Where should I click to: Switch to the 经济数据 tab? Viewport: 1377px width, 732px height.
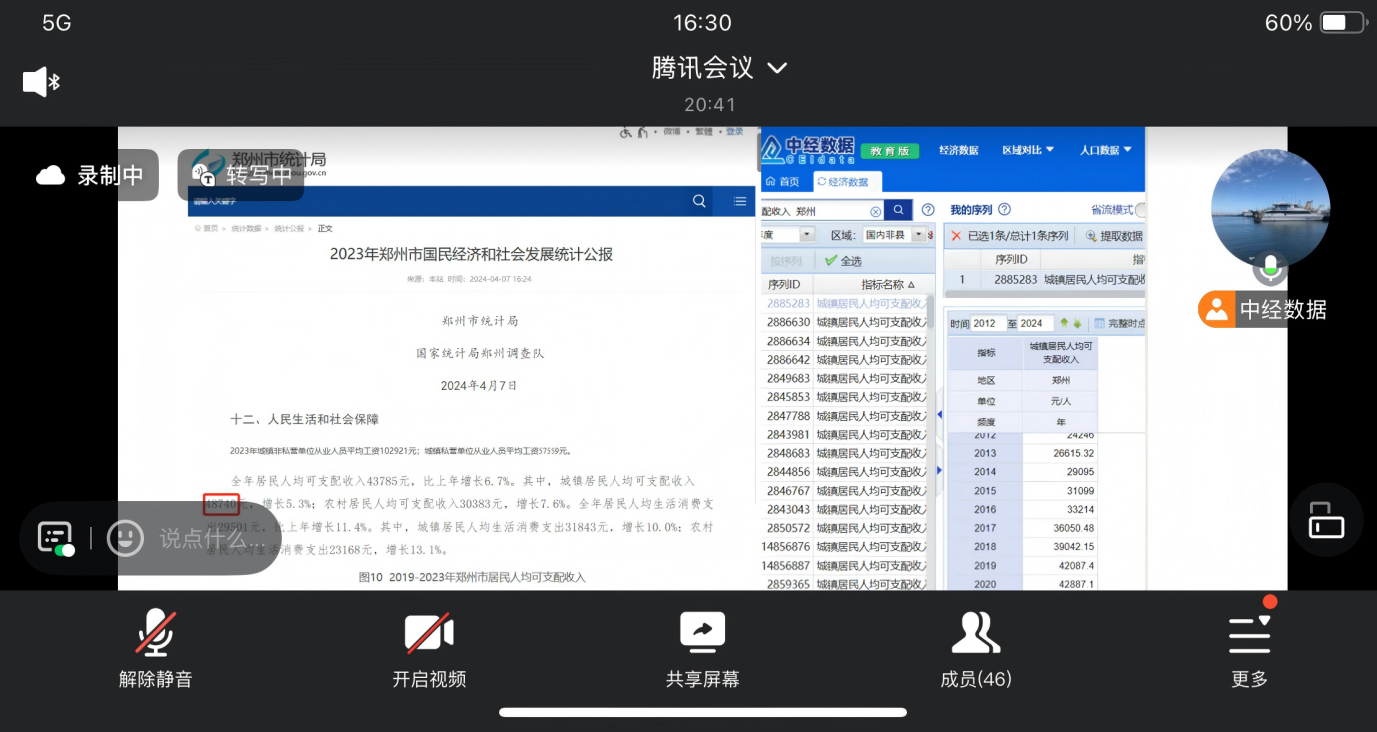tap(848, 181)
